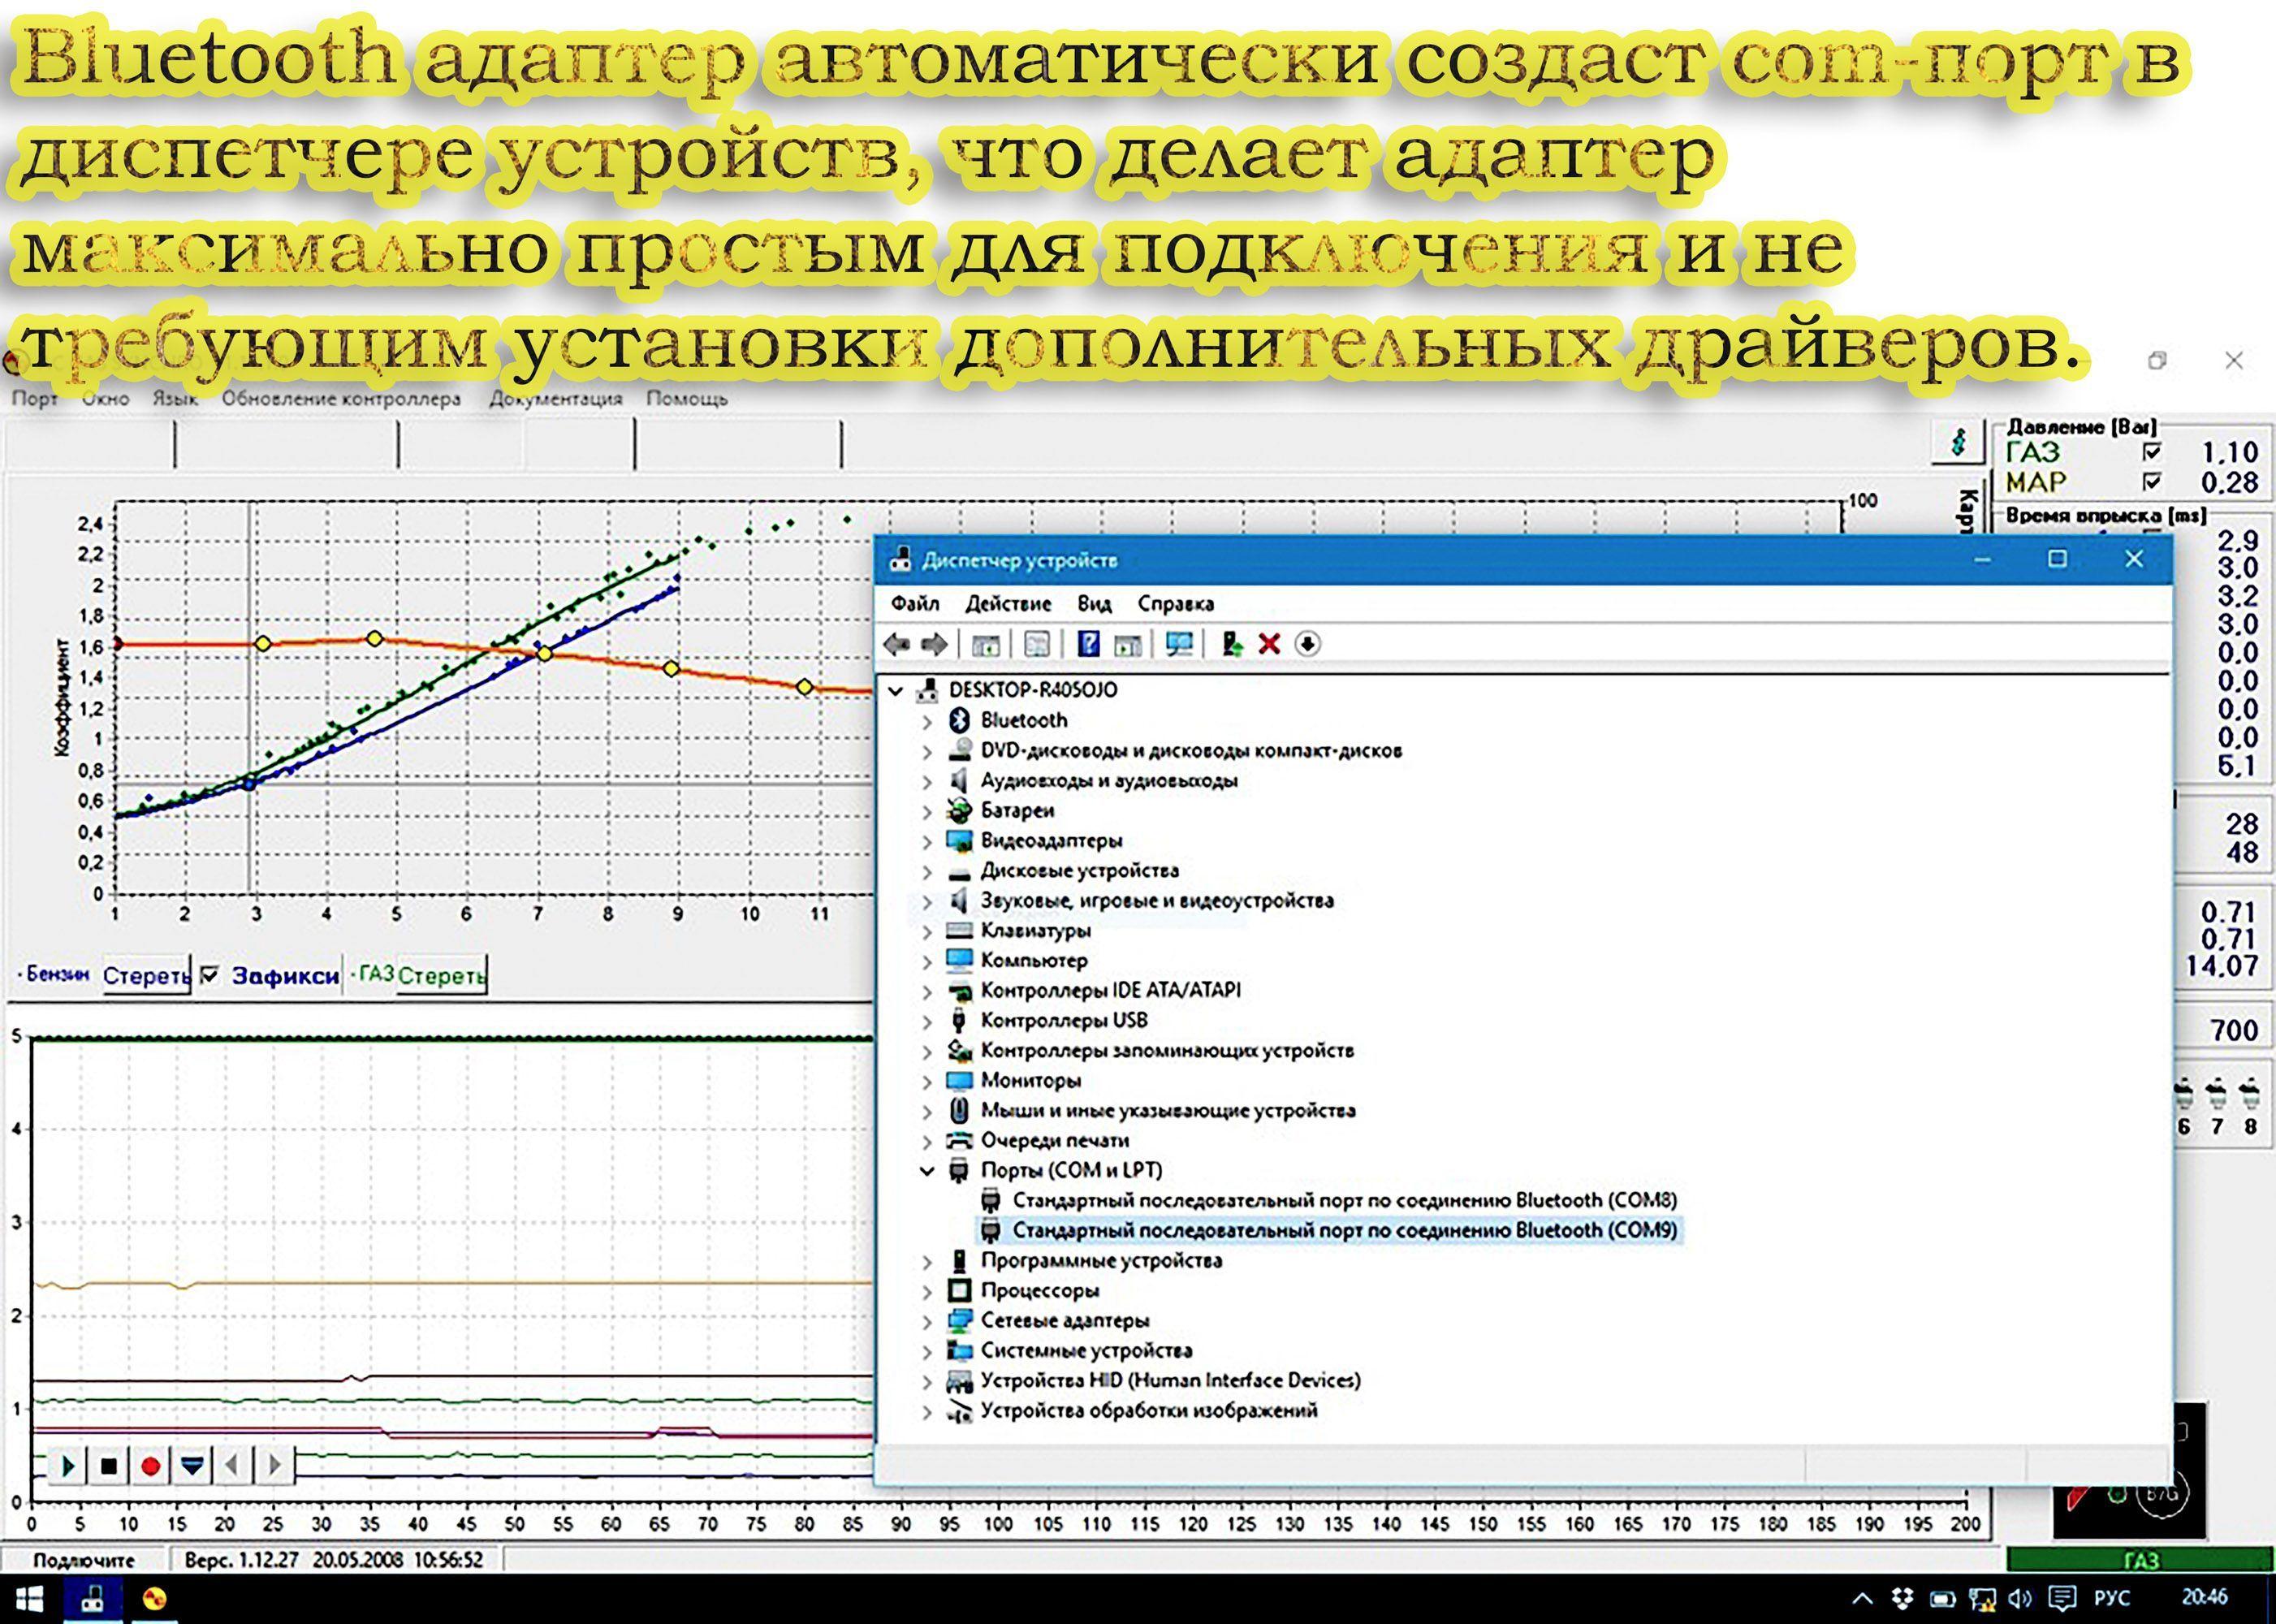
Task: Toggle the Зафикси checkbox
Action: pos(209,975)
